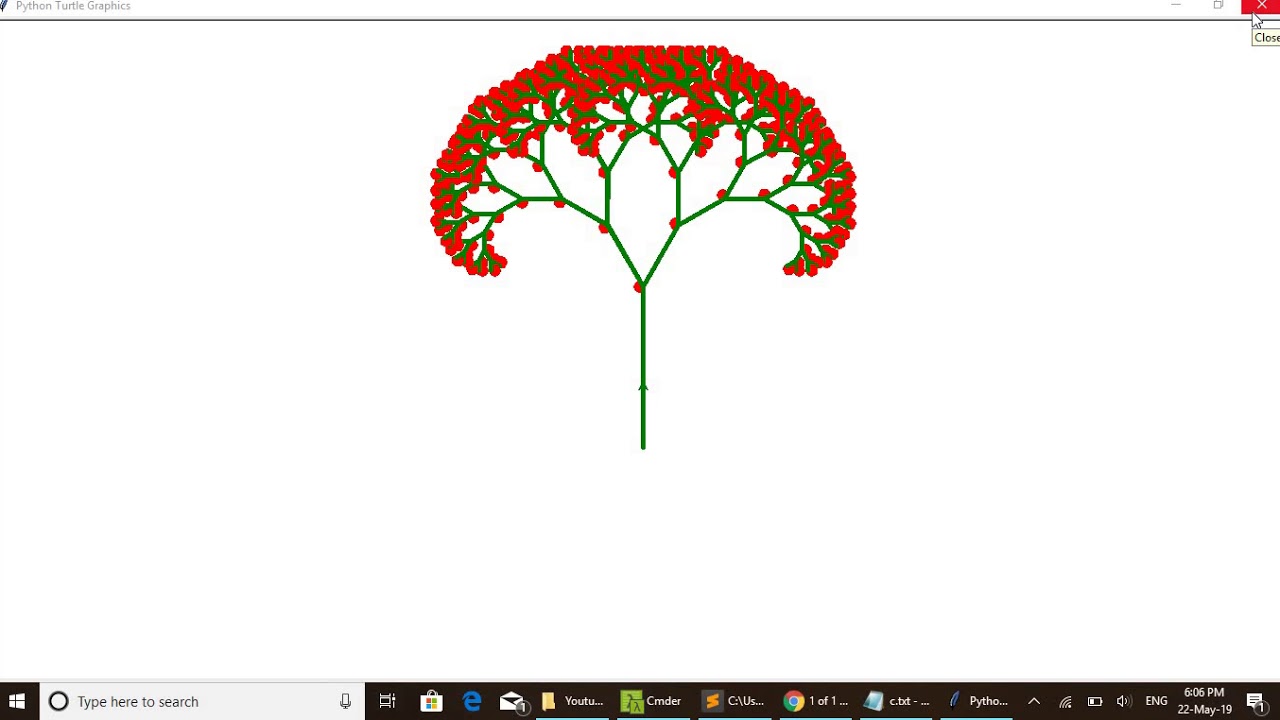Close the Python Turtle Graphics window
Image resolution: width=1280 pixels, height=720 pixels.
point(1260,6)
